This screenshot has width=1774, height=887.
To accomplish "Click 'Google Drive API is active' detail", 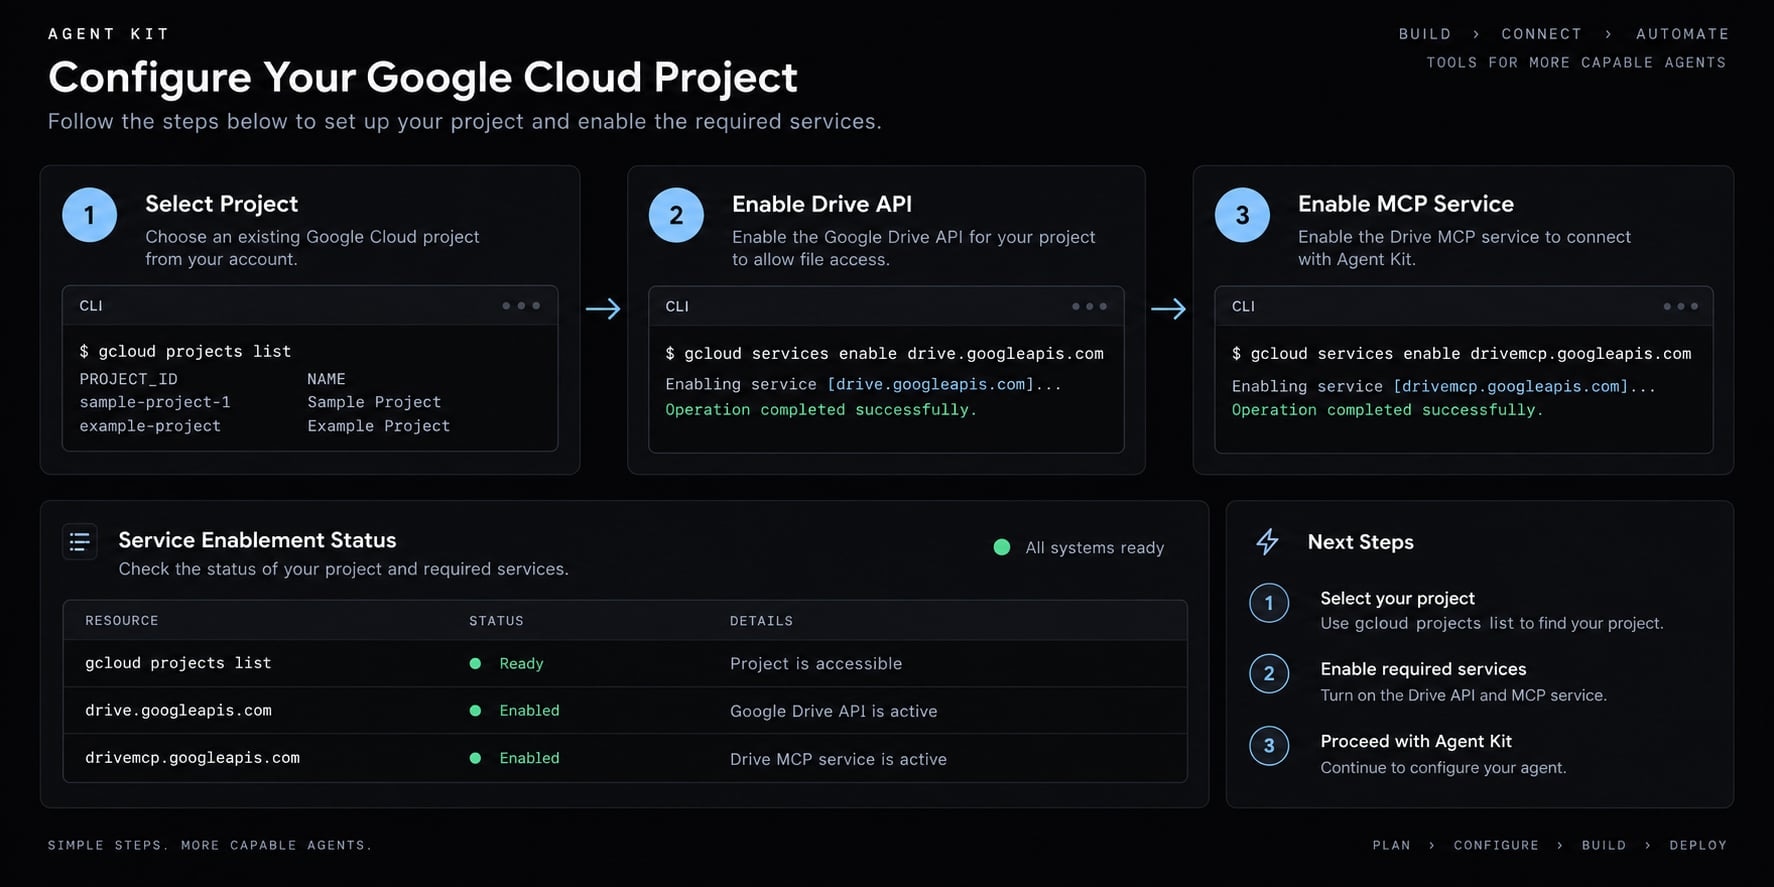I will [x=833, y=711].
